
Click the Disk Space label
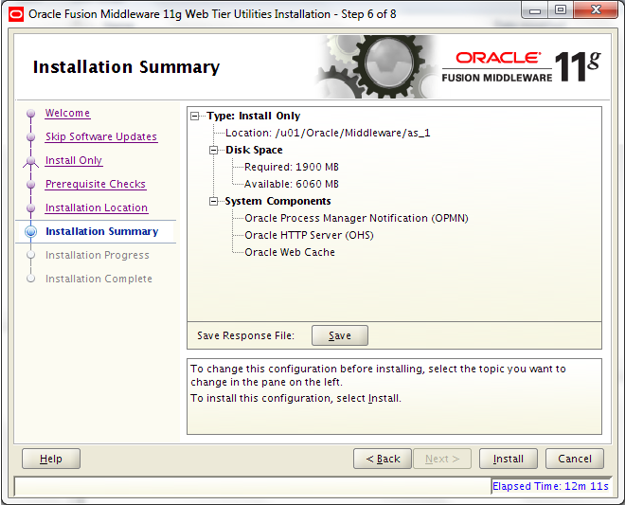coord(254,150)
